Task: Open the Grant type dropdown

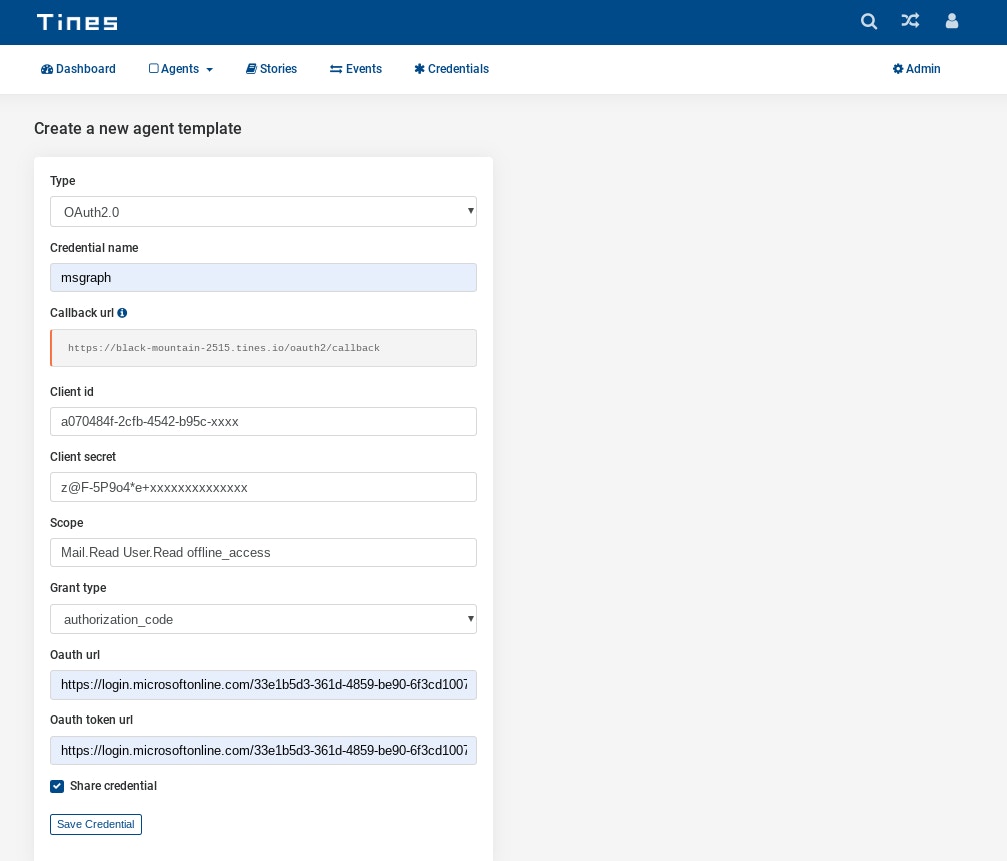Action: pyautogui.click(x=263, y=619)
